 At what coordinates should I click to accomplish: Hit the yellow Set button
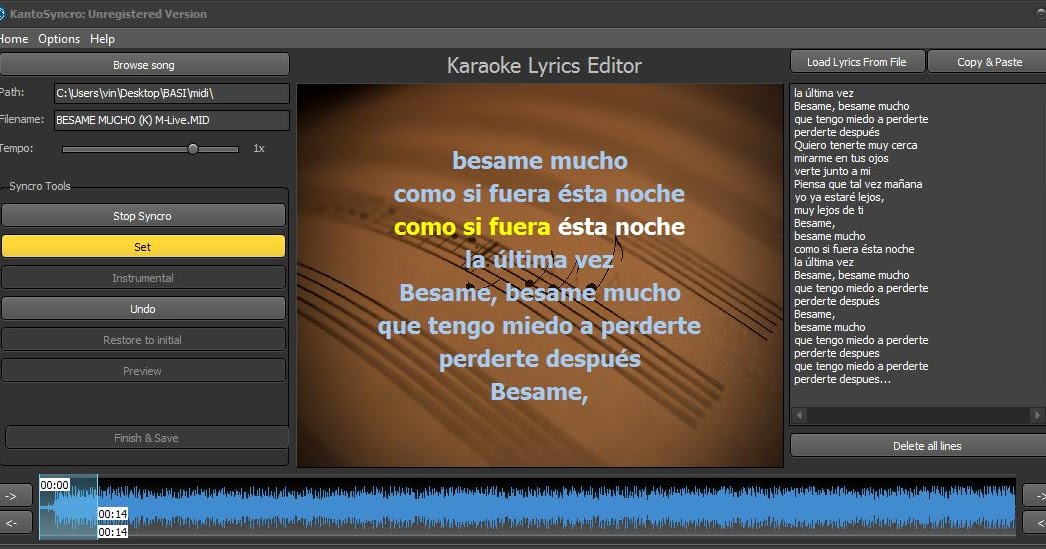click(143, 246)
